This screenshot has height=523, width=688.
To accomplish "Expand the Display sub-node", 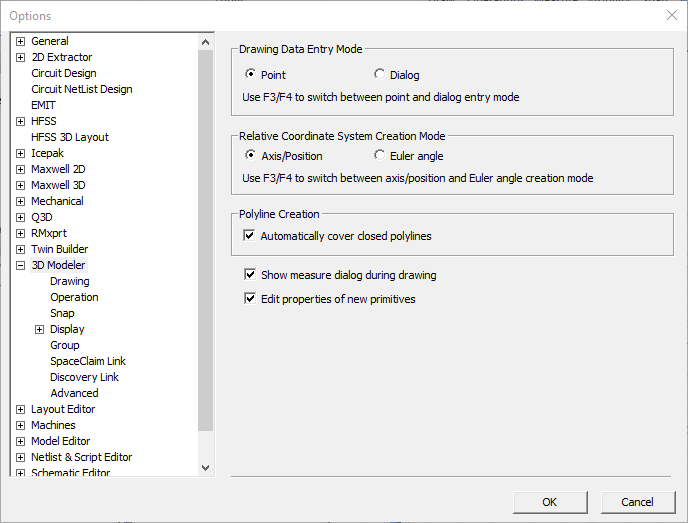I will tap(40, 329).
